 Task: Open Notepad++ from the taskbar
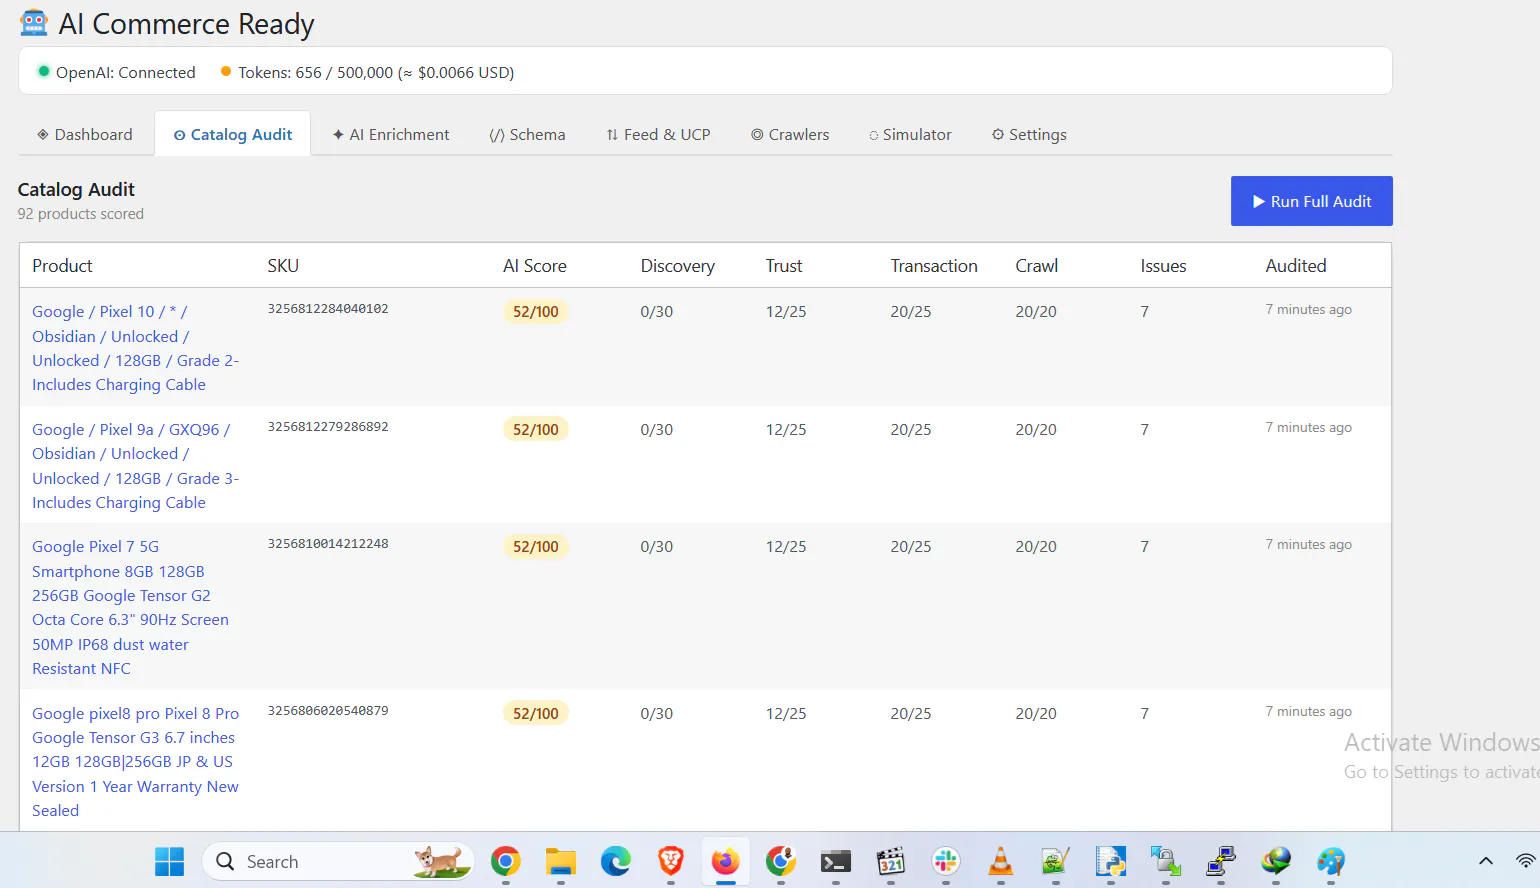[x=1056, y=861]
